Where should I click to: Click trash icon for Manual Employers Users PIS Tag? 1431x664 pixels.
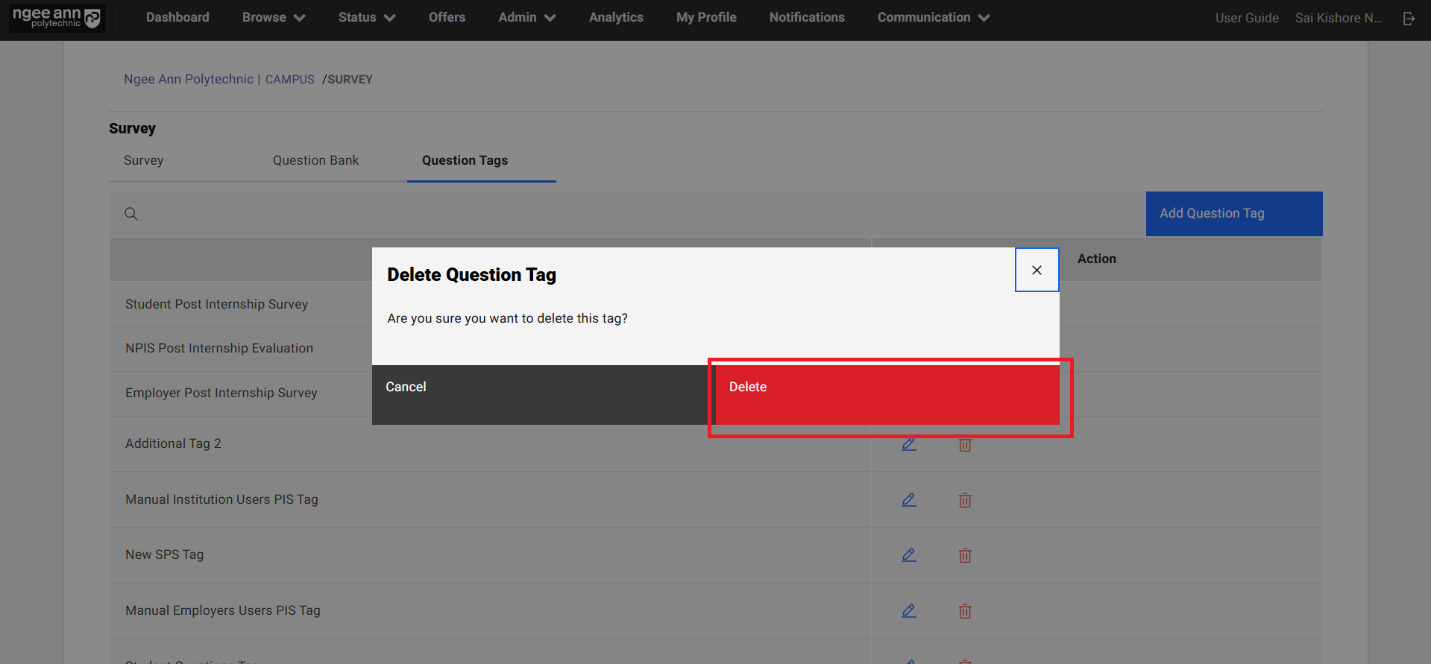click(x=965, y=610)
